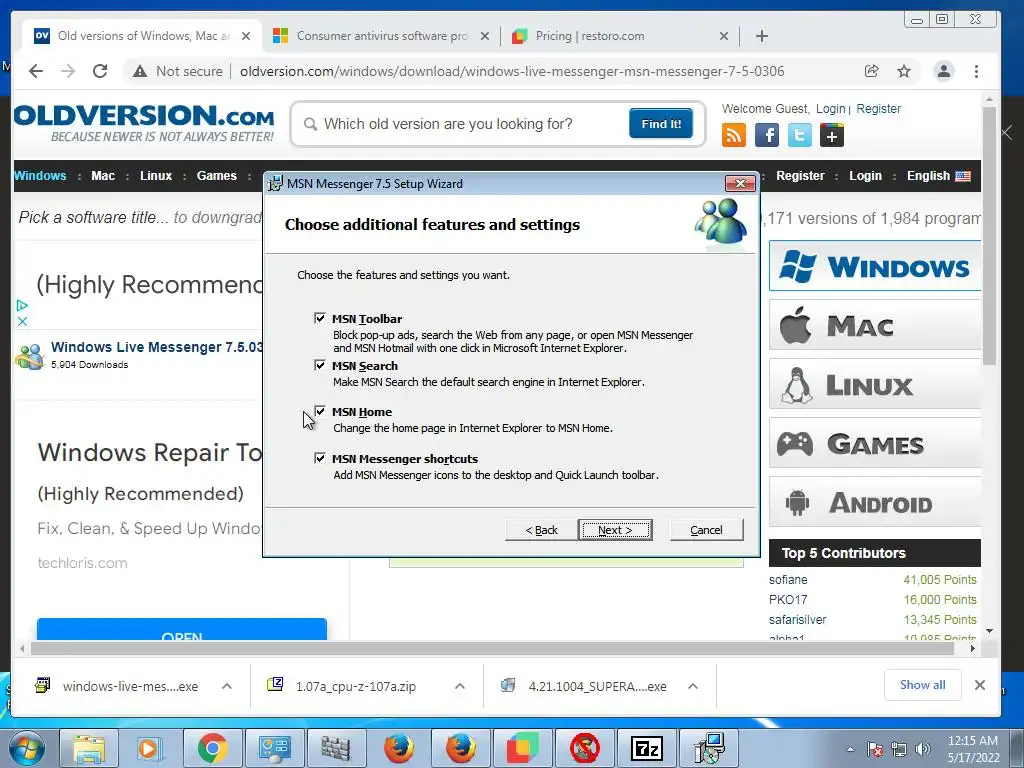
Task: Click Login in the black nav bar
Action: tap(865, 176)
